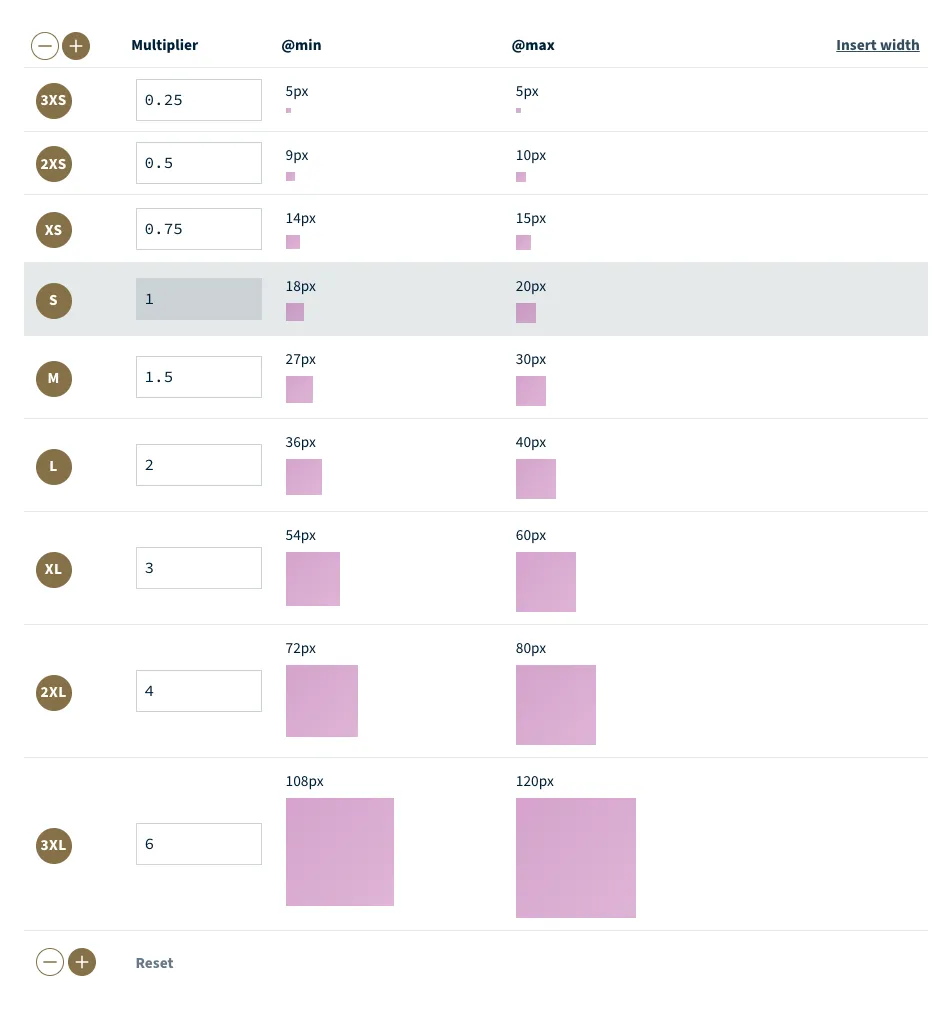Click the top plus (add step) icon

pyautogui.click(x=76, y=46)
